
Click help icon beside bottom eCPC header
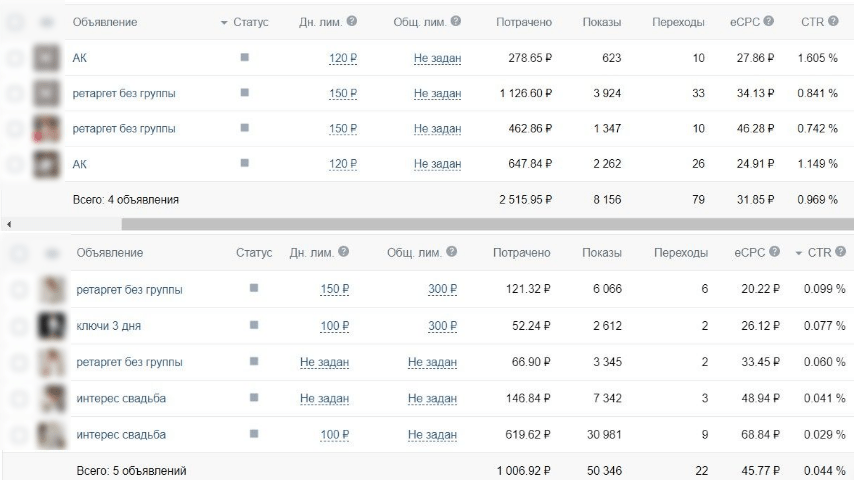pos(774,252)
